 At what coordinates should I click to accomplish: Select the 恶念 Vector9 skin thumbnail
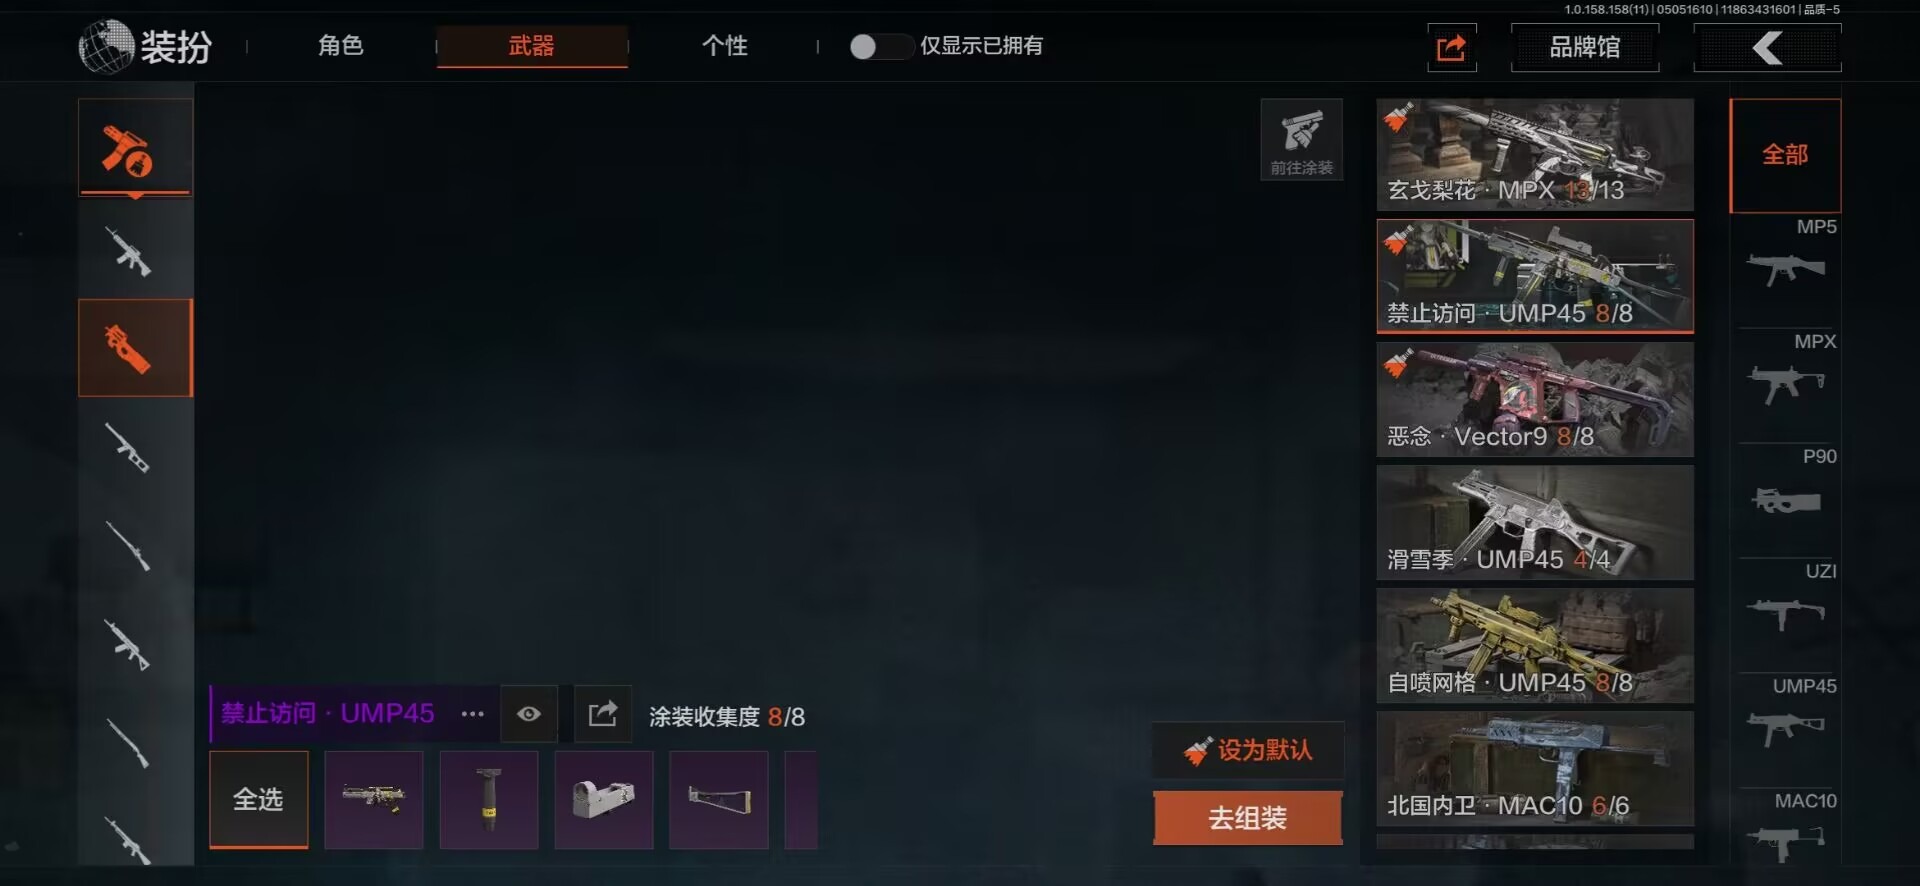coord(1535,400)
